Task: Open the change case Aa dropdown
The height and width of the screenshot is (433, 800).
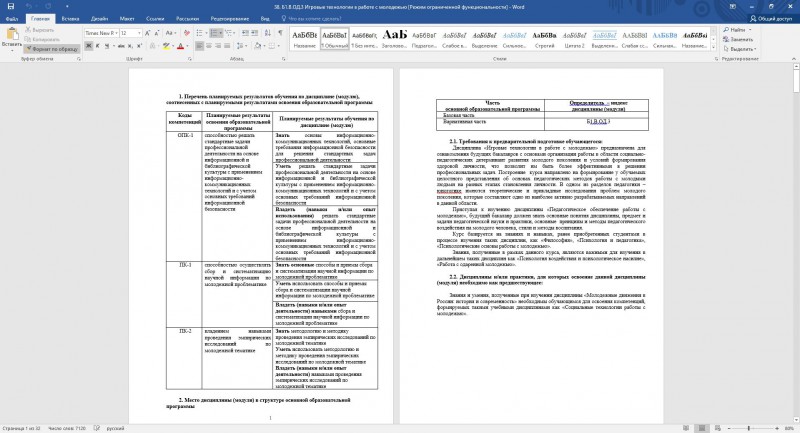Action: (170, 33)
